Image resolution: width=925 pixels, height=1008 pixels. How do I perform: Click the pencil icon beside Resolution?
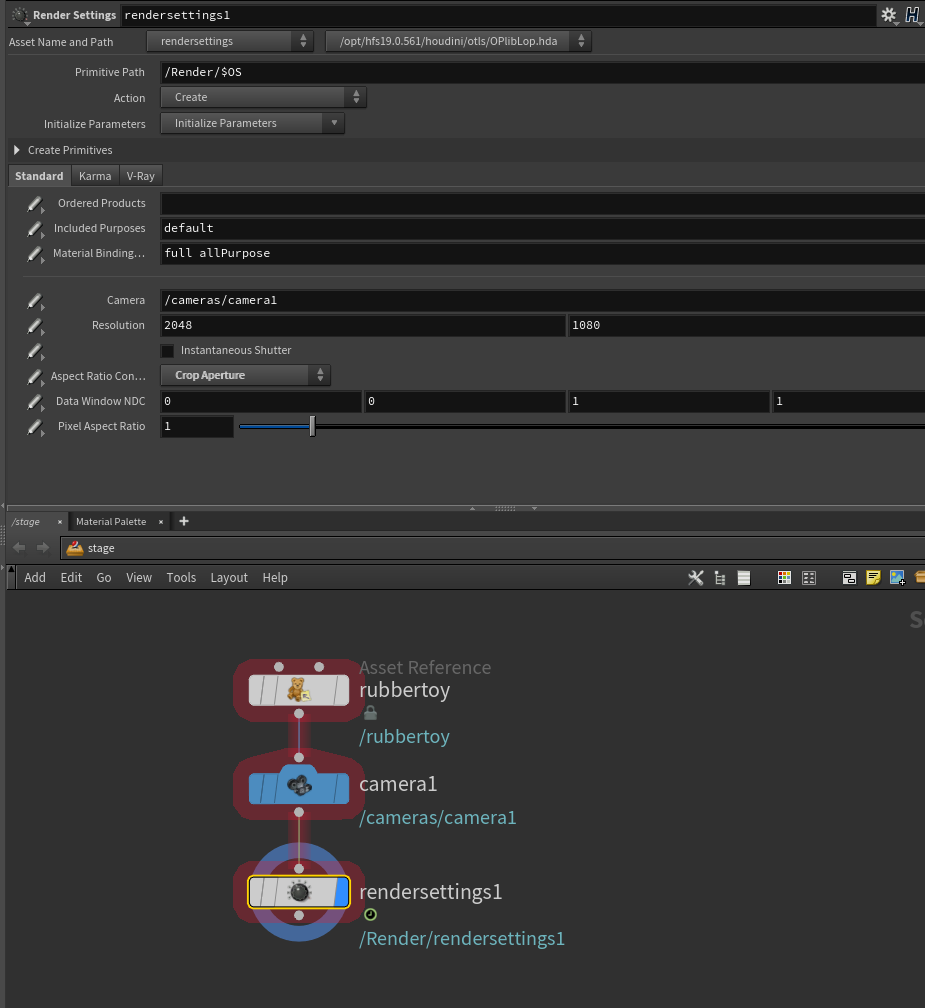(35, 327)
